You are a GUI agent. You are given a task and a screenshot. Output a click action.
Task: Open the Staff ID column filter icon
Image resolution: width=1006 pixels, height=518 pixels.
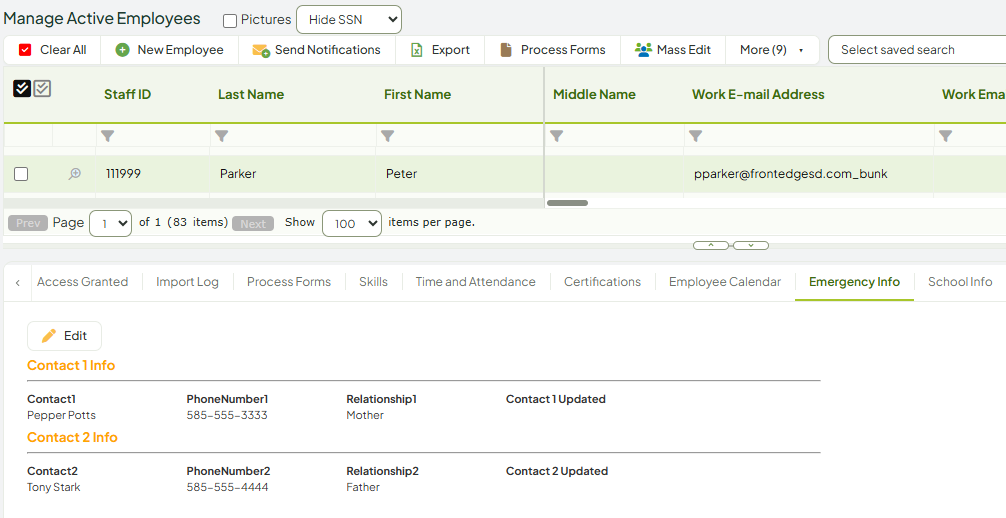(108, 136)
